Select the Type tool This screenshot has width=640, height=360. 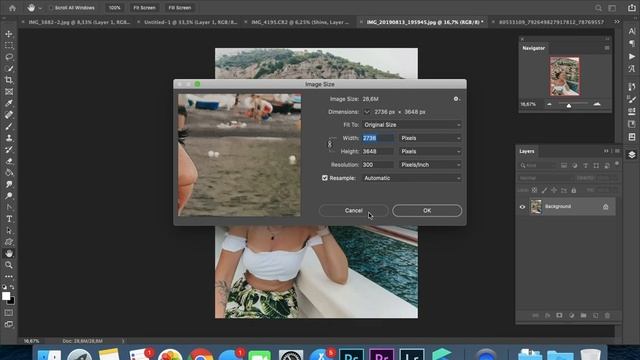(9, 219)
